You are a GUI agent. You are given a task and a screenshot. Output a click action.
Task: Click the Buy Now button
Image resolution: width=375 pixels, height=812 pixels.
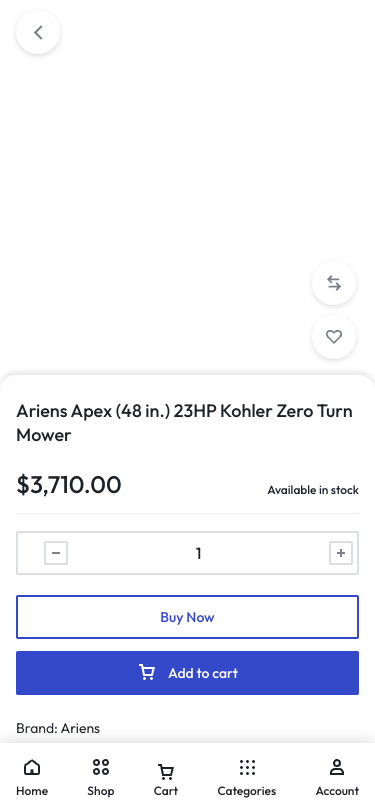[x=188, y=617]
